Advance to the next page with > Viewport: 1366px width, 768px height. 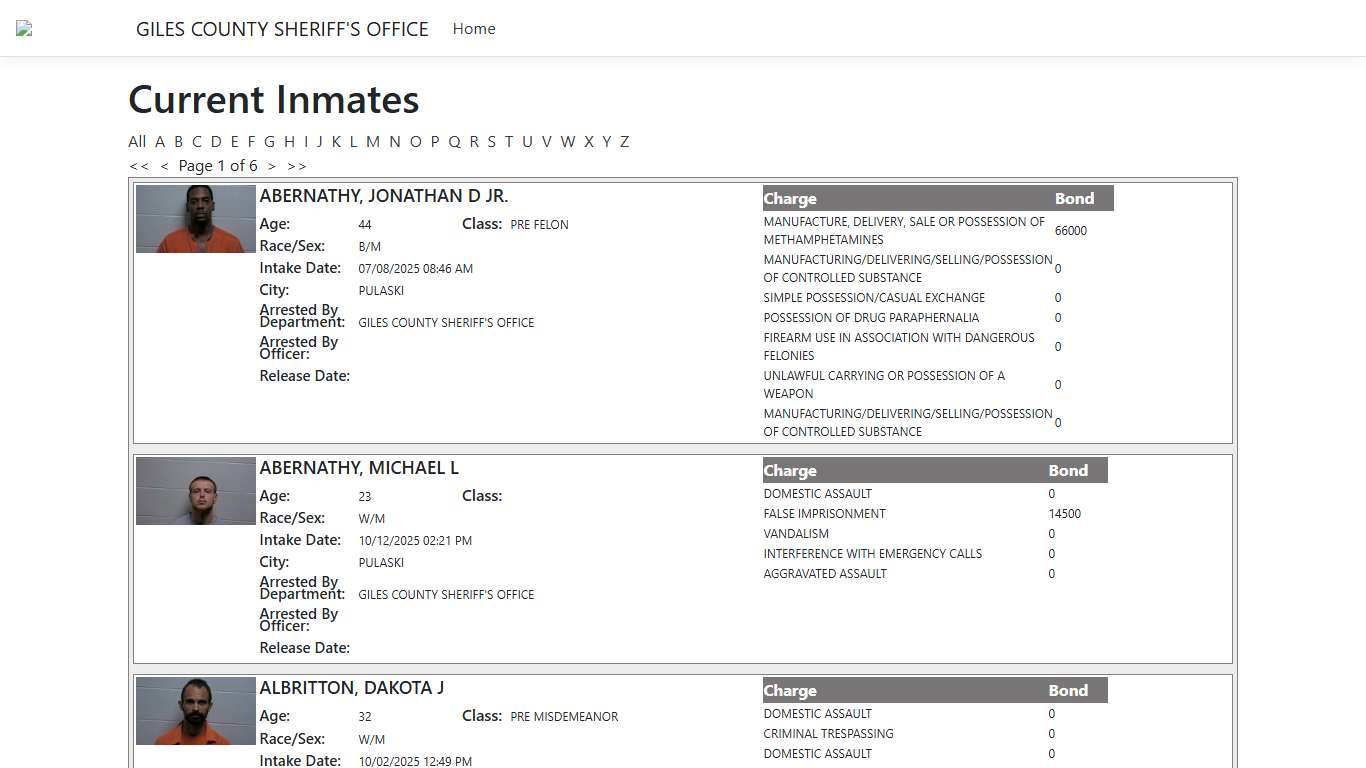[272, 165]
